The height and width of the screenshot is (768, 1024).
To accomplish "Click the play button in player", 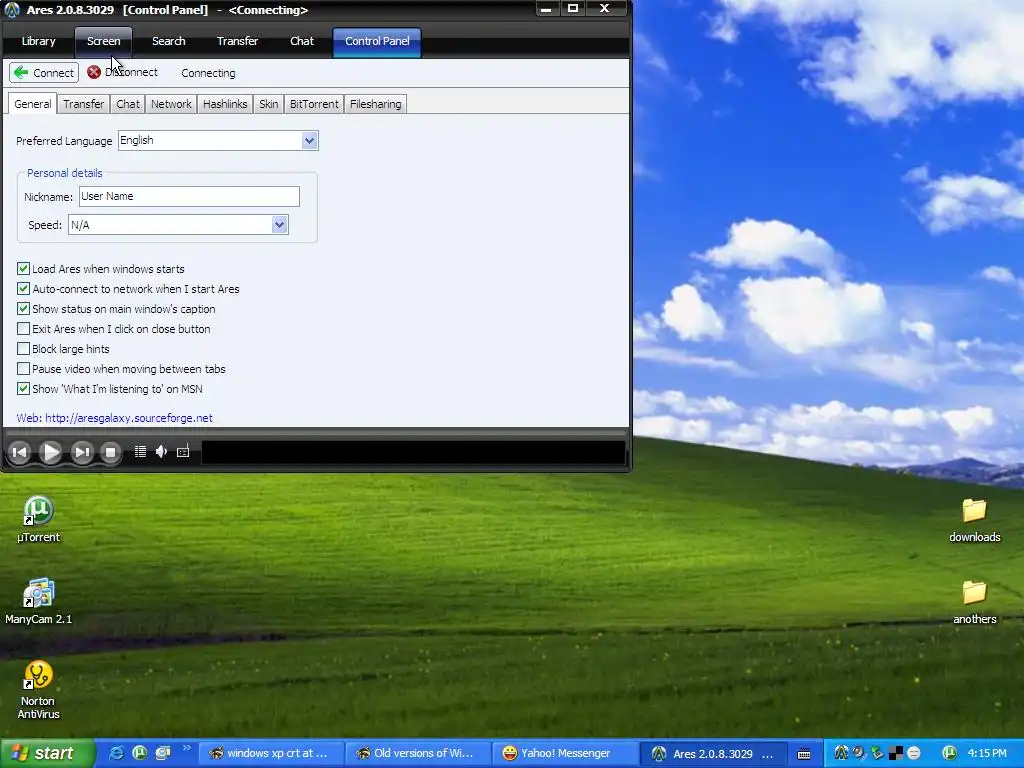I will point(50,452).
